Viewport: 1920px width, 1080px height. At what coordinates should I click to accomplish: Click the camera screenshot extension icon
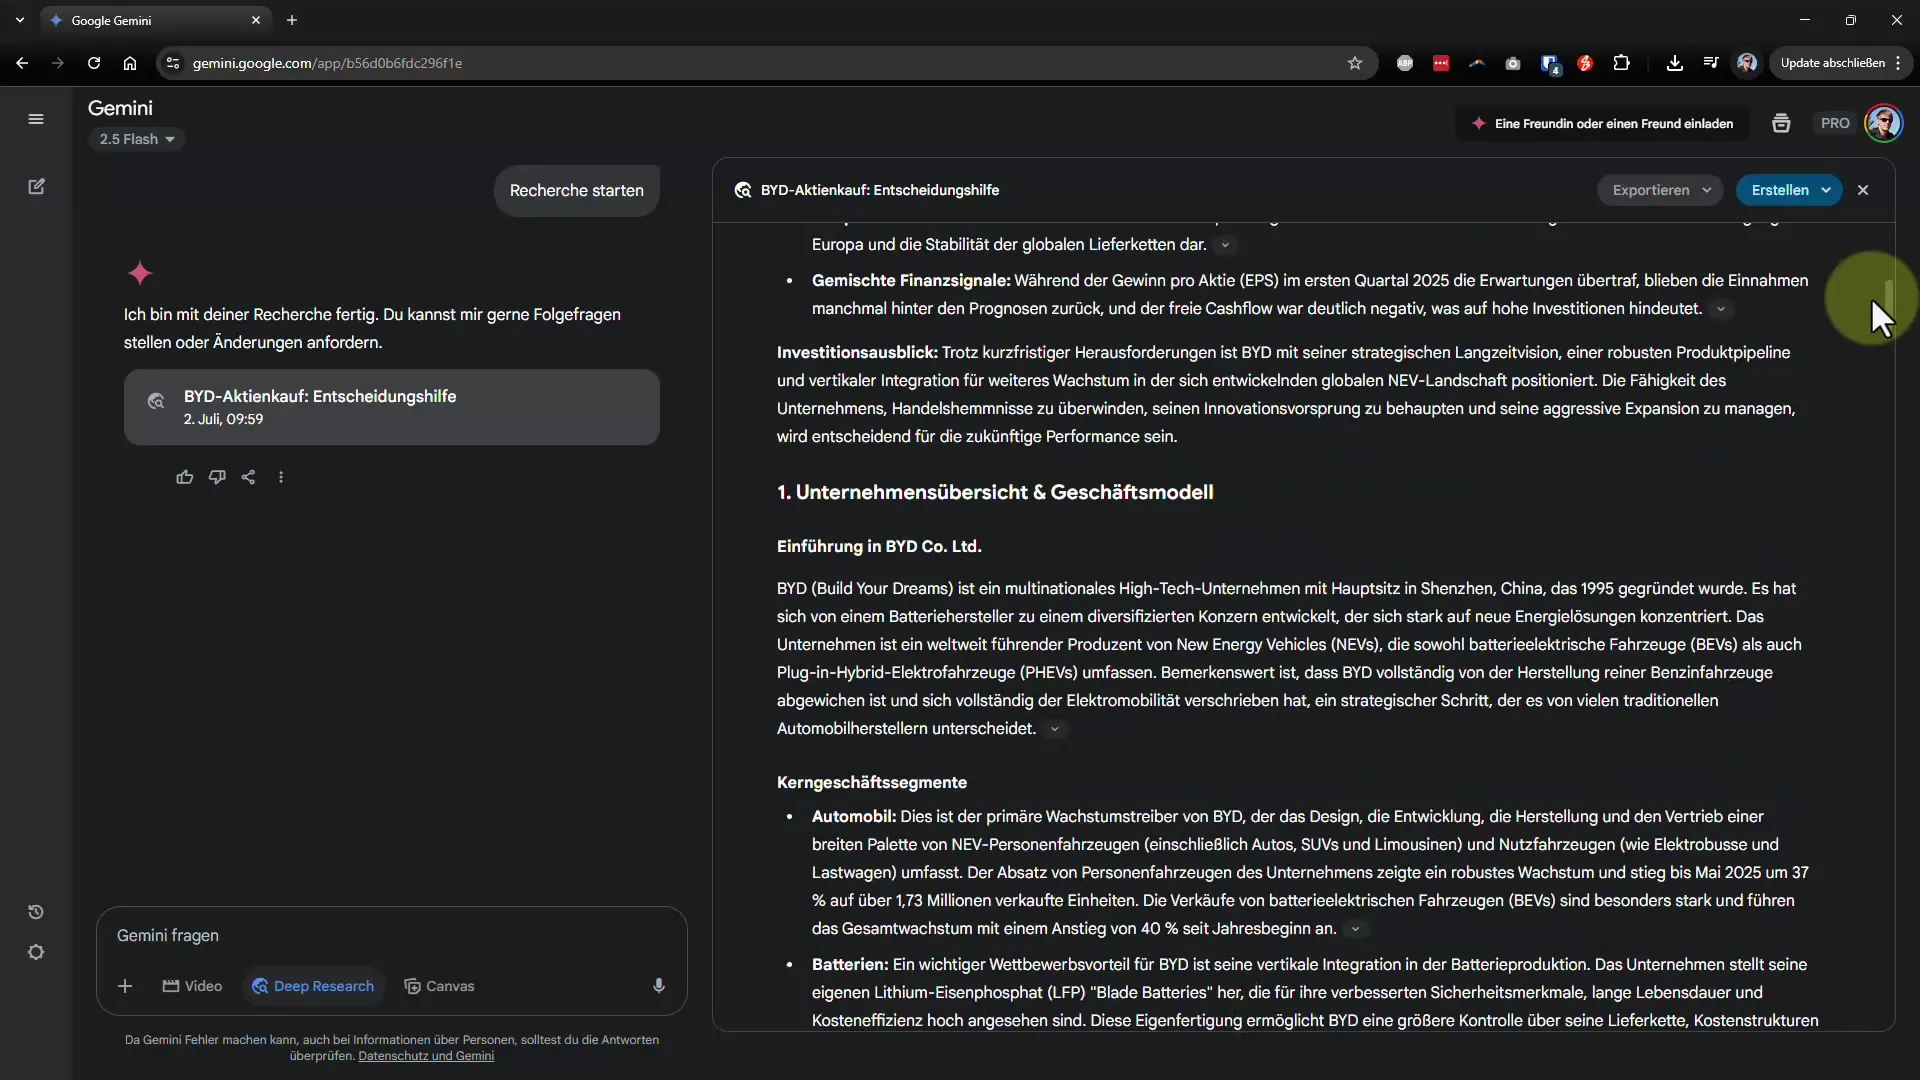[x=1513, y=63]
